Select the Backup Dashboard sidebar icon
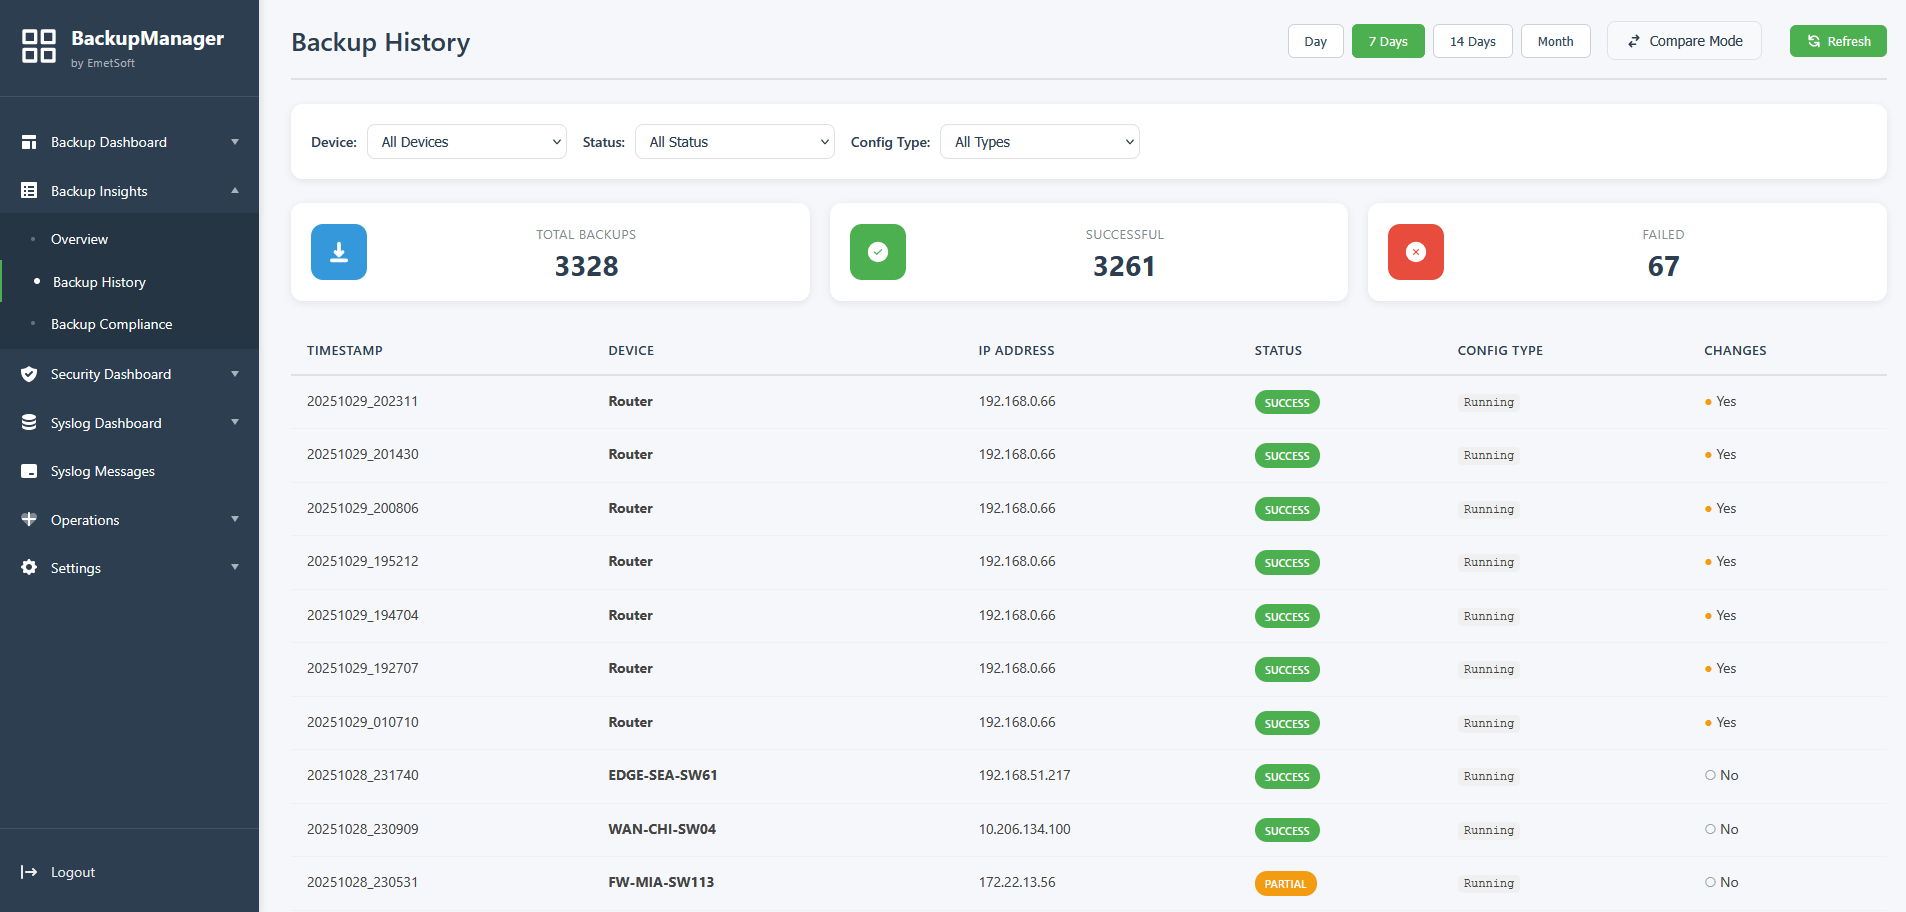 (x=29, y=141)
